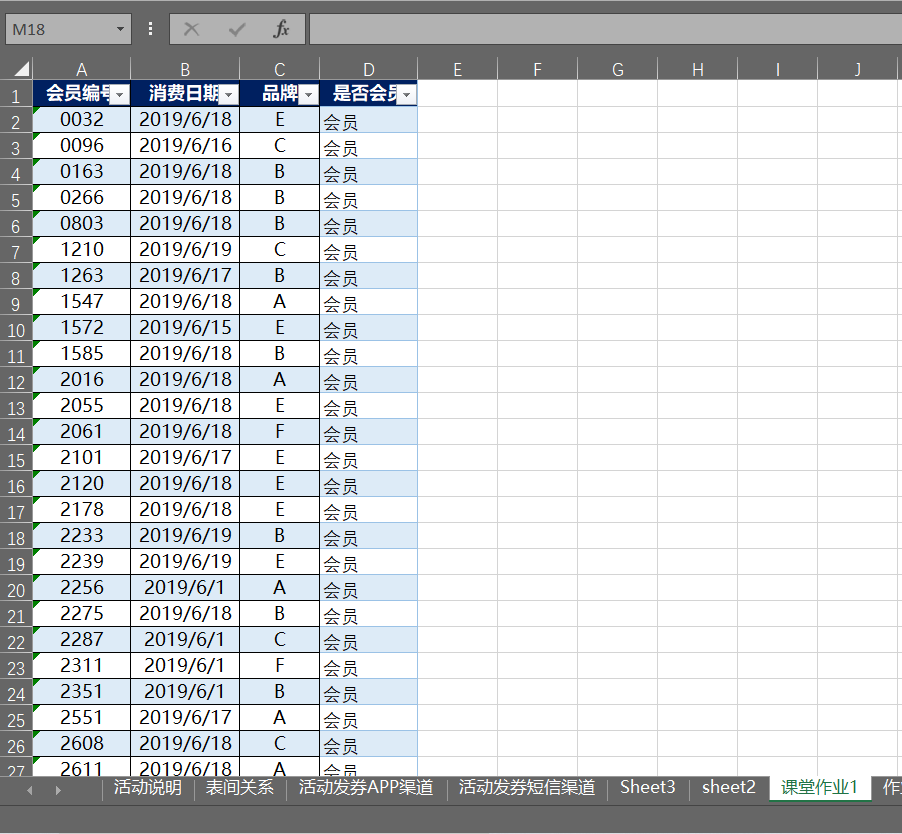
Task: Open the 品牌 filter dropdown
Action: click(308, 94)
